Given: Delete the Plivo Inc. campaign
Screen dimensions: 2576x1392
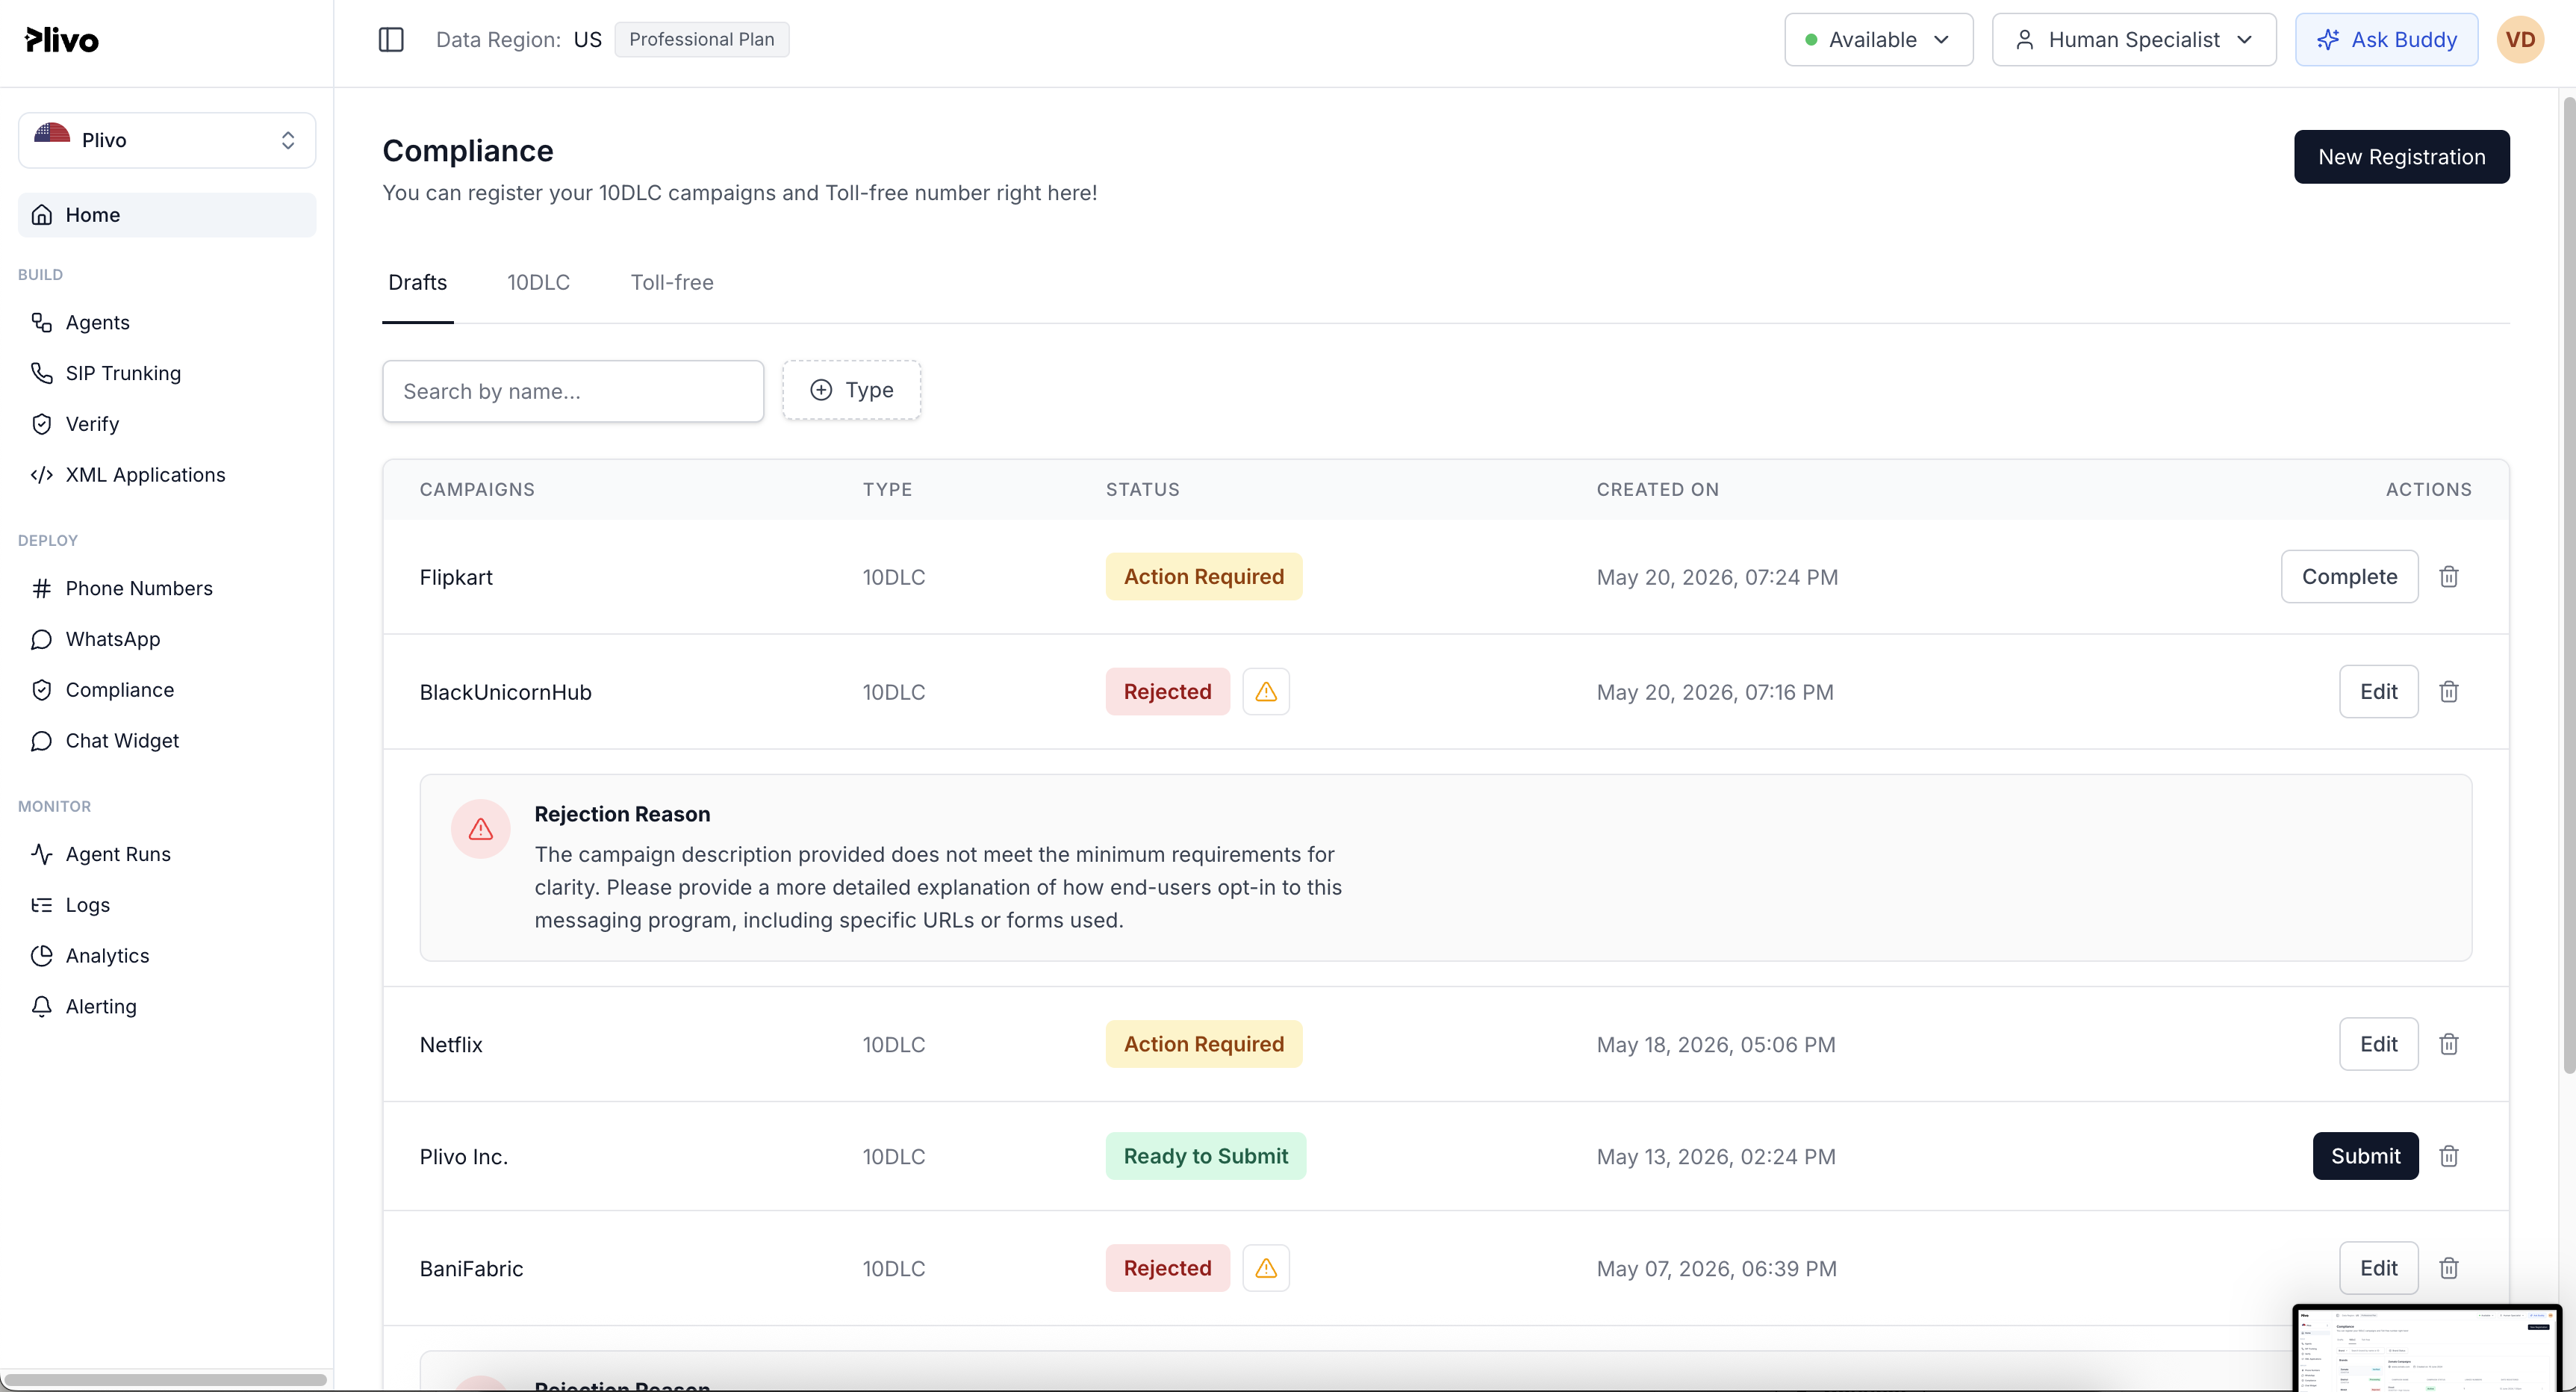Looking at the screenshot, I should [x=2448, y=1156].
